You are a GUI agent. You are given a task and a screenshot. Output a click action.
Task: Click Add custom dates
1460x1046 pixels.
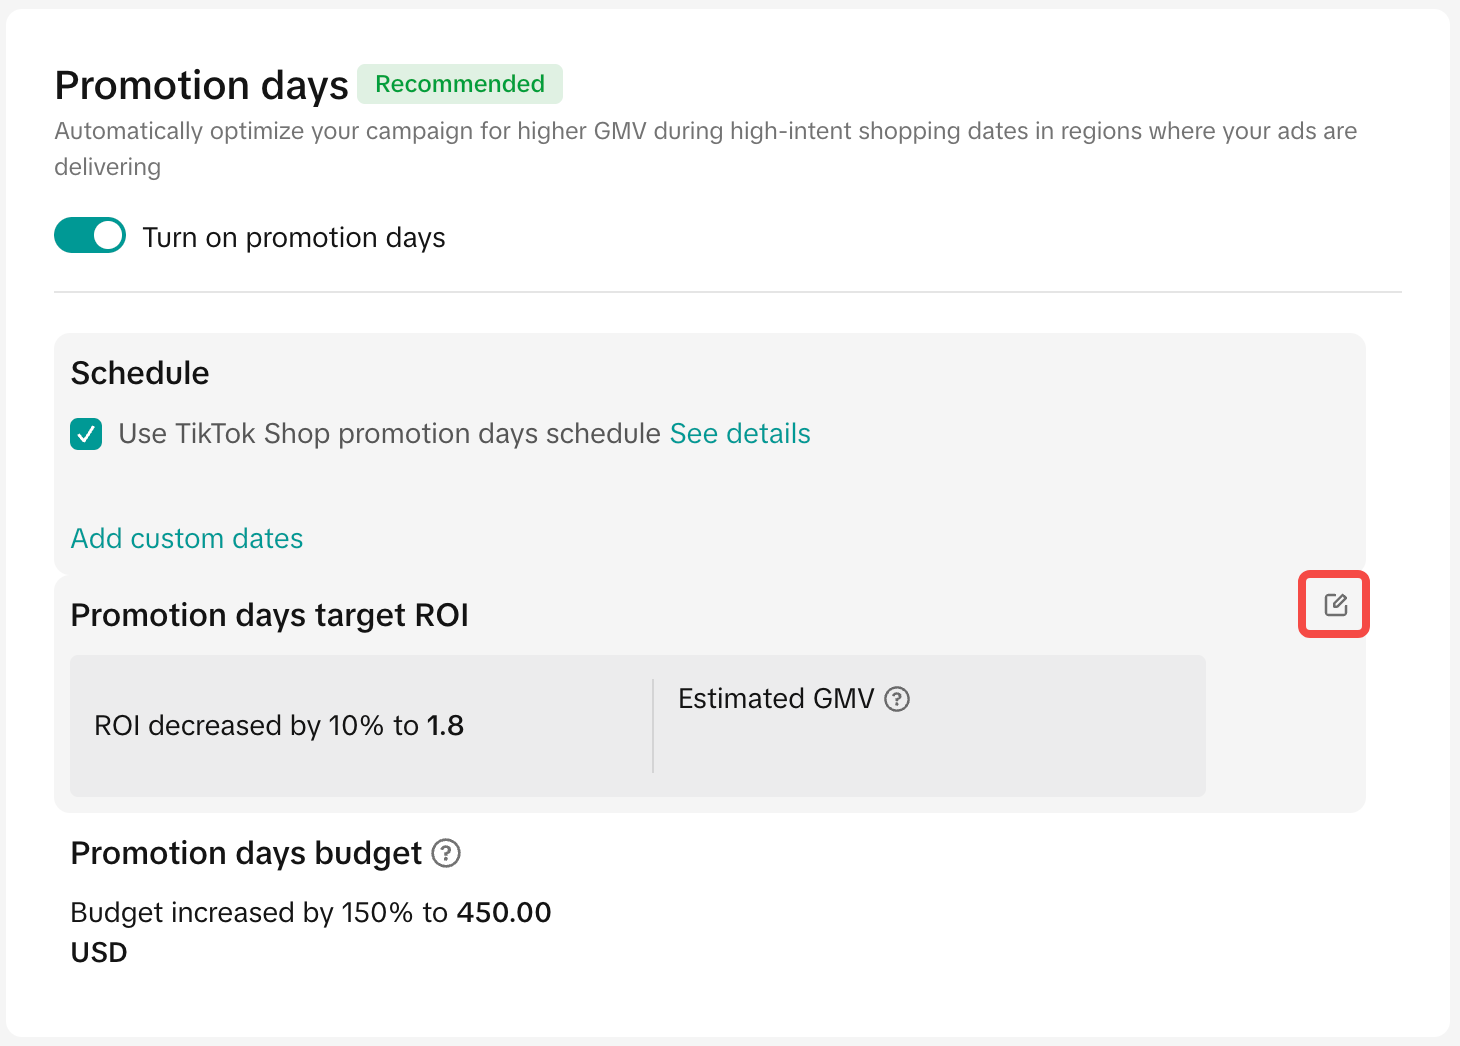[187, 539]
